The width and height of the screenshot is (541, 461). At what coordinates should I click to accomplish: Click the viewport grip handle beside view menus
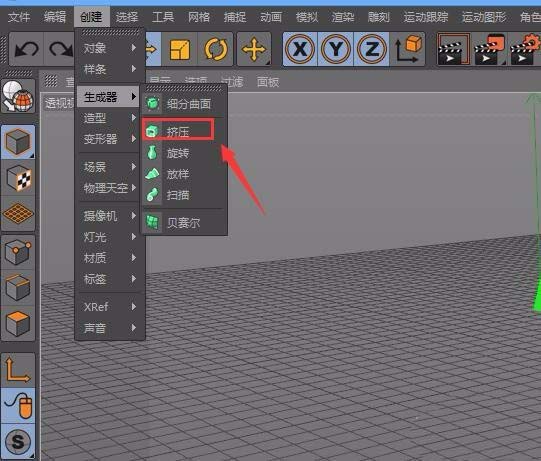pos(51,81)
